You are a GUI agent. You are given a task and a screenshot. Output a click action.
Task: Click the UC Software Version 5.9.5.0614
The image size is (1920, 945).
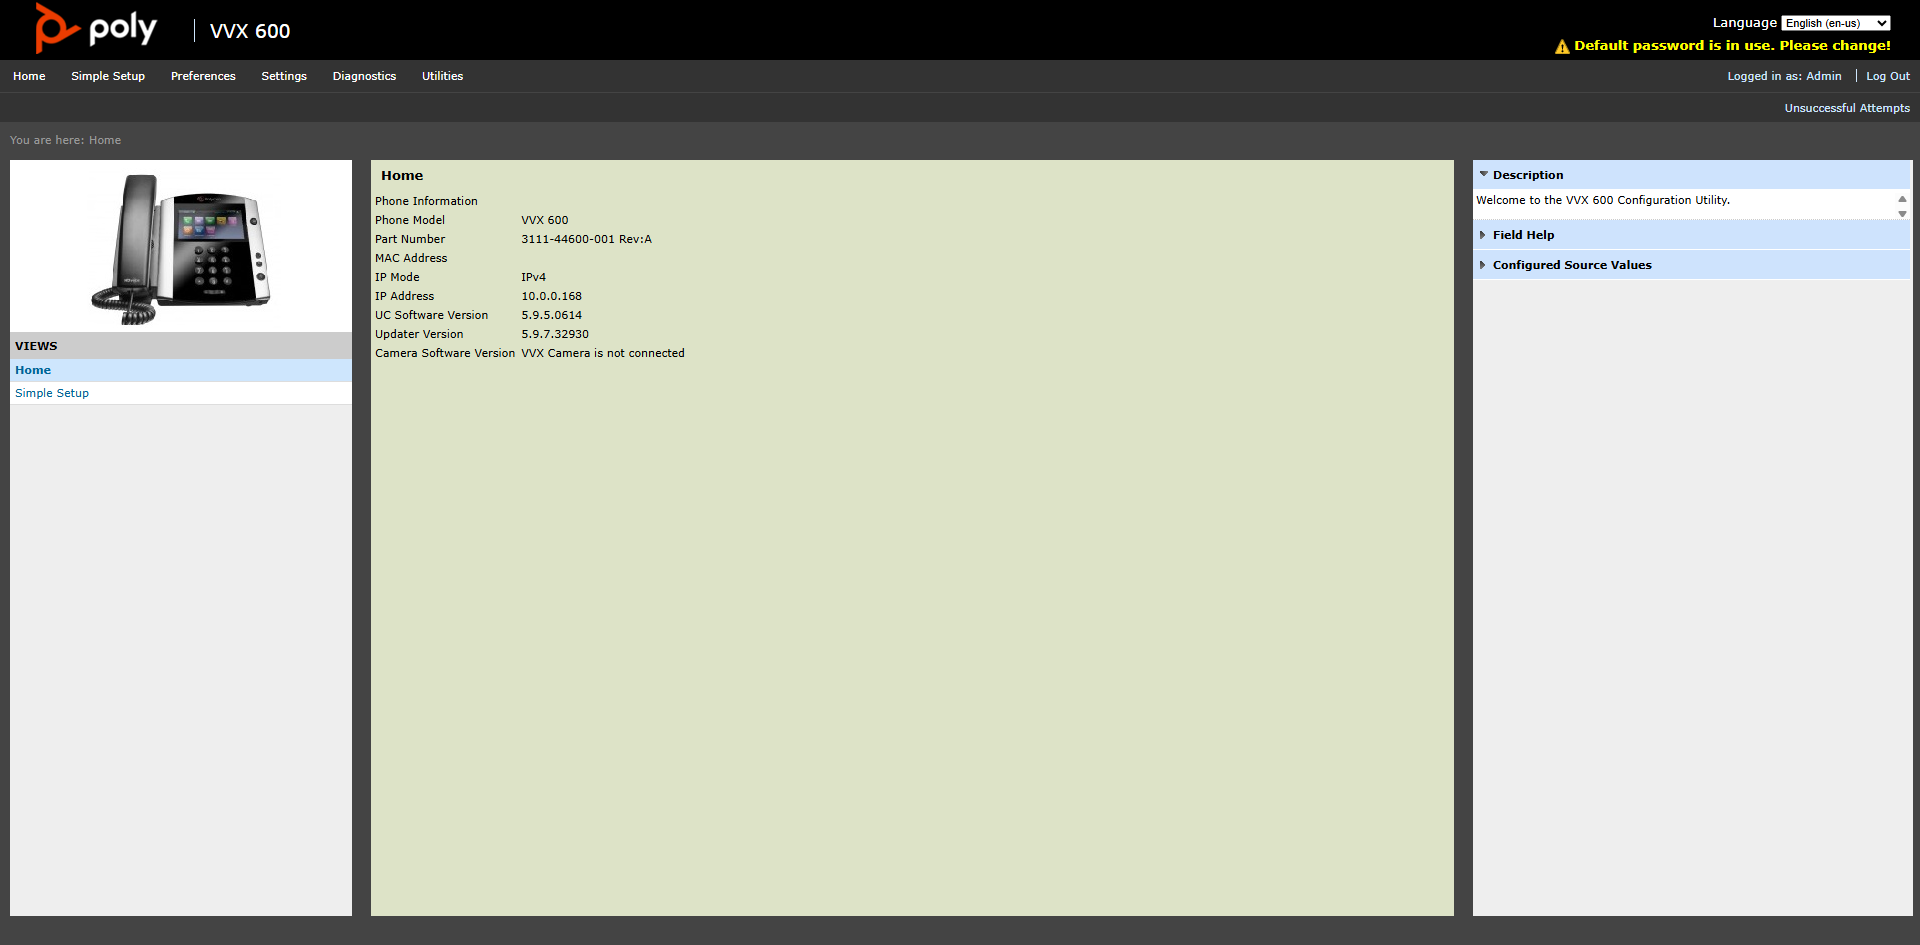click(551, 315)
